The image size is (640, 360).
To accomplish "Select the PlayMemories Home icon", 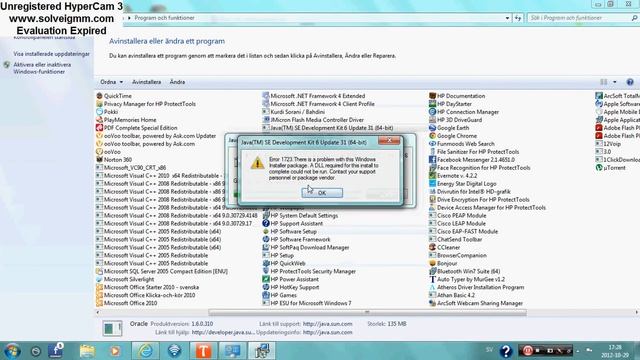I will click(x=99, y=120).
